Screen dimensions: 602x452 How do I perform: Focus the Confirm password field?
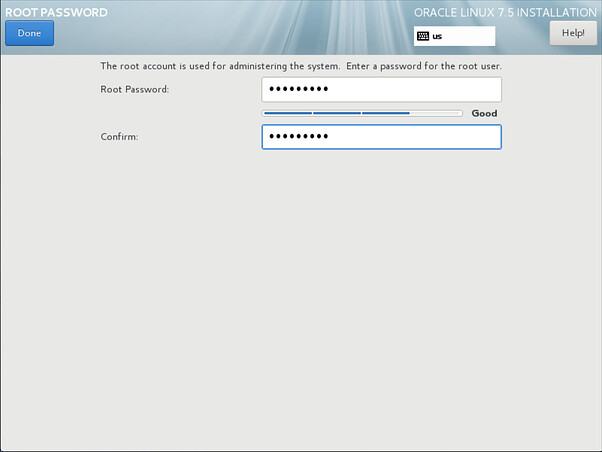[382, 137]
